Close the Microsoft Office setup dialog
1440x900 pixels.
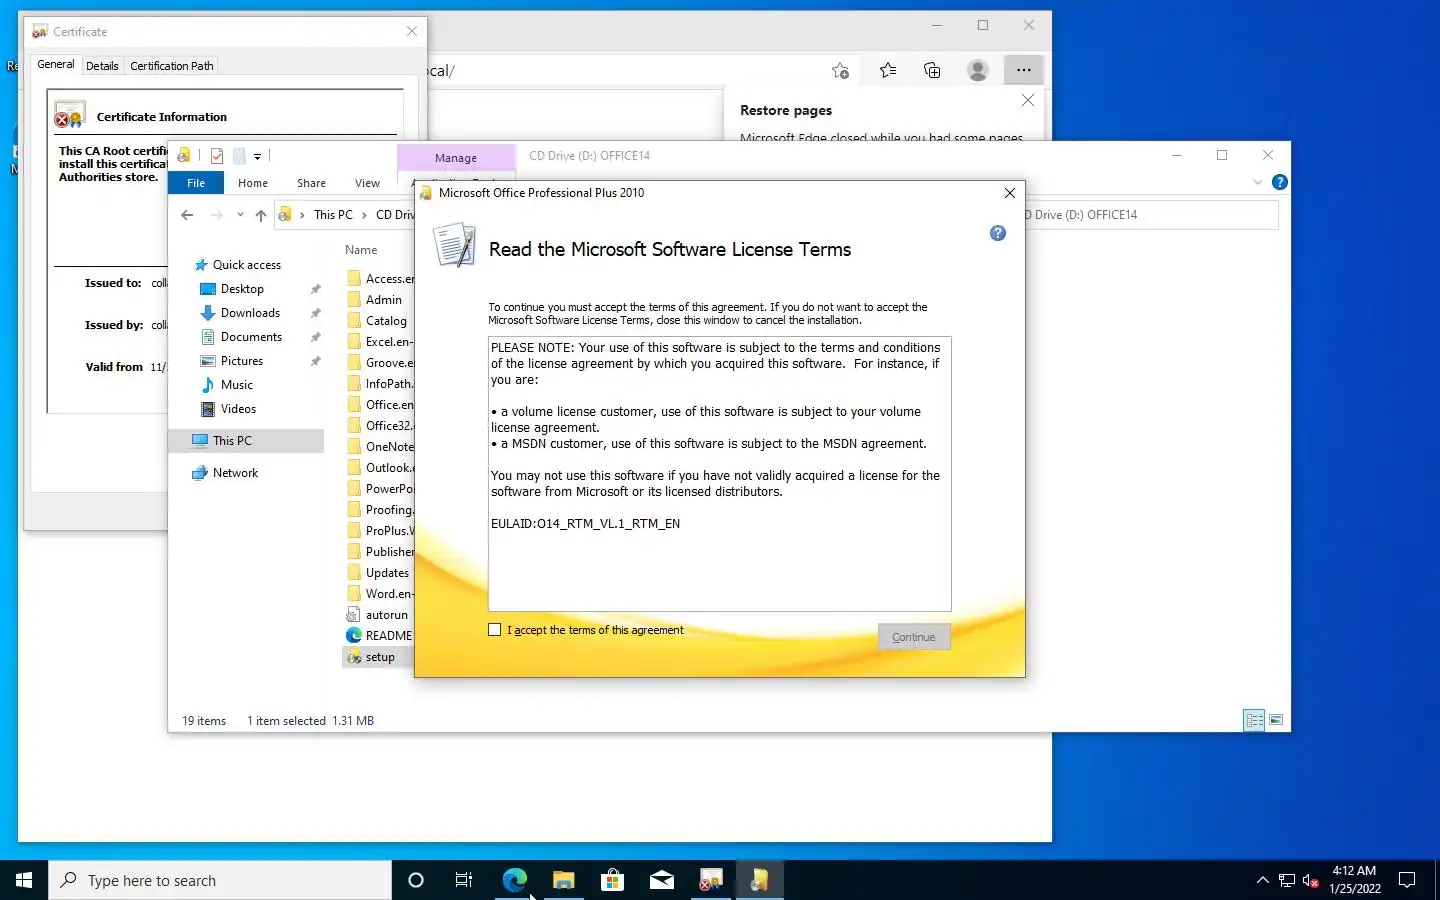[1010, 193]
